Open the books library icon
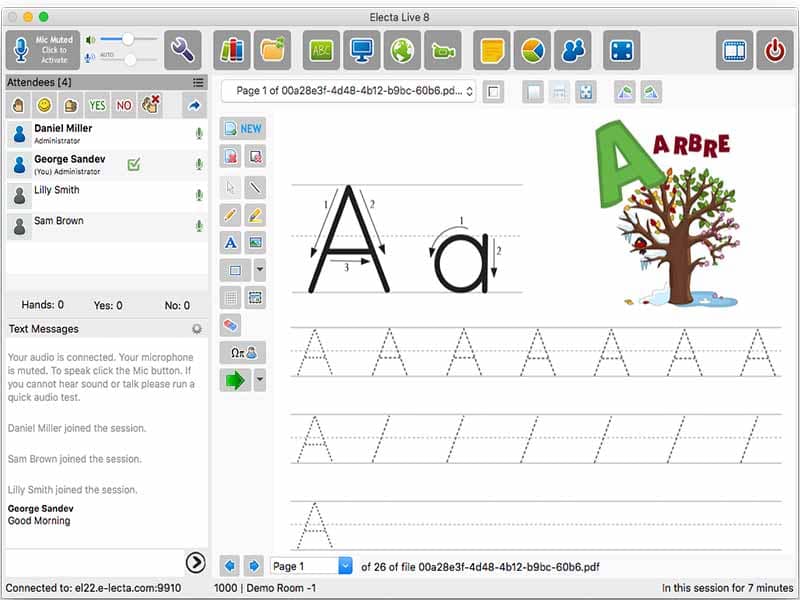Viewport: 800px width, 600px height. click(232, 50)
